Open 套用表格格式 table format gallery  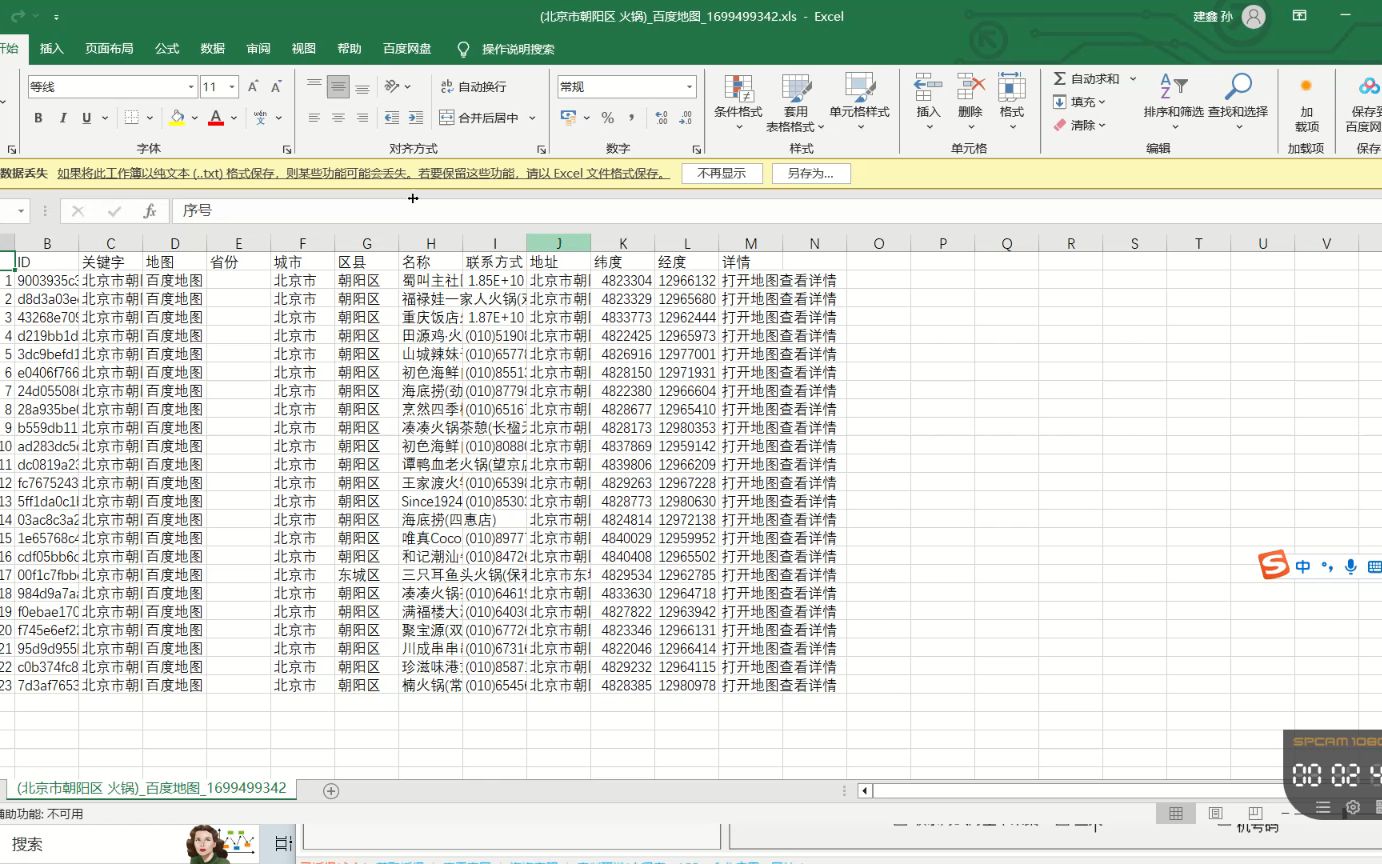(796, 103)
